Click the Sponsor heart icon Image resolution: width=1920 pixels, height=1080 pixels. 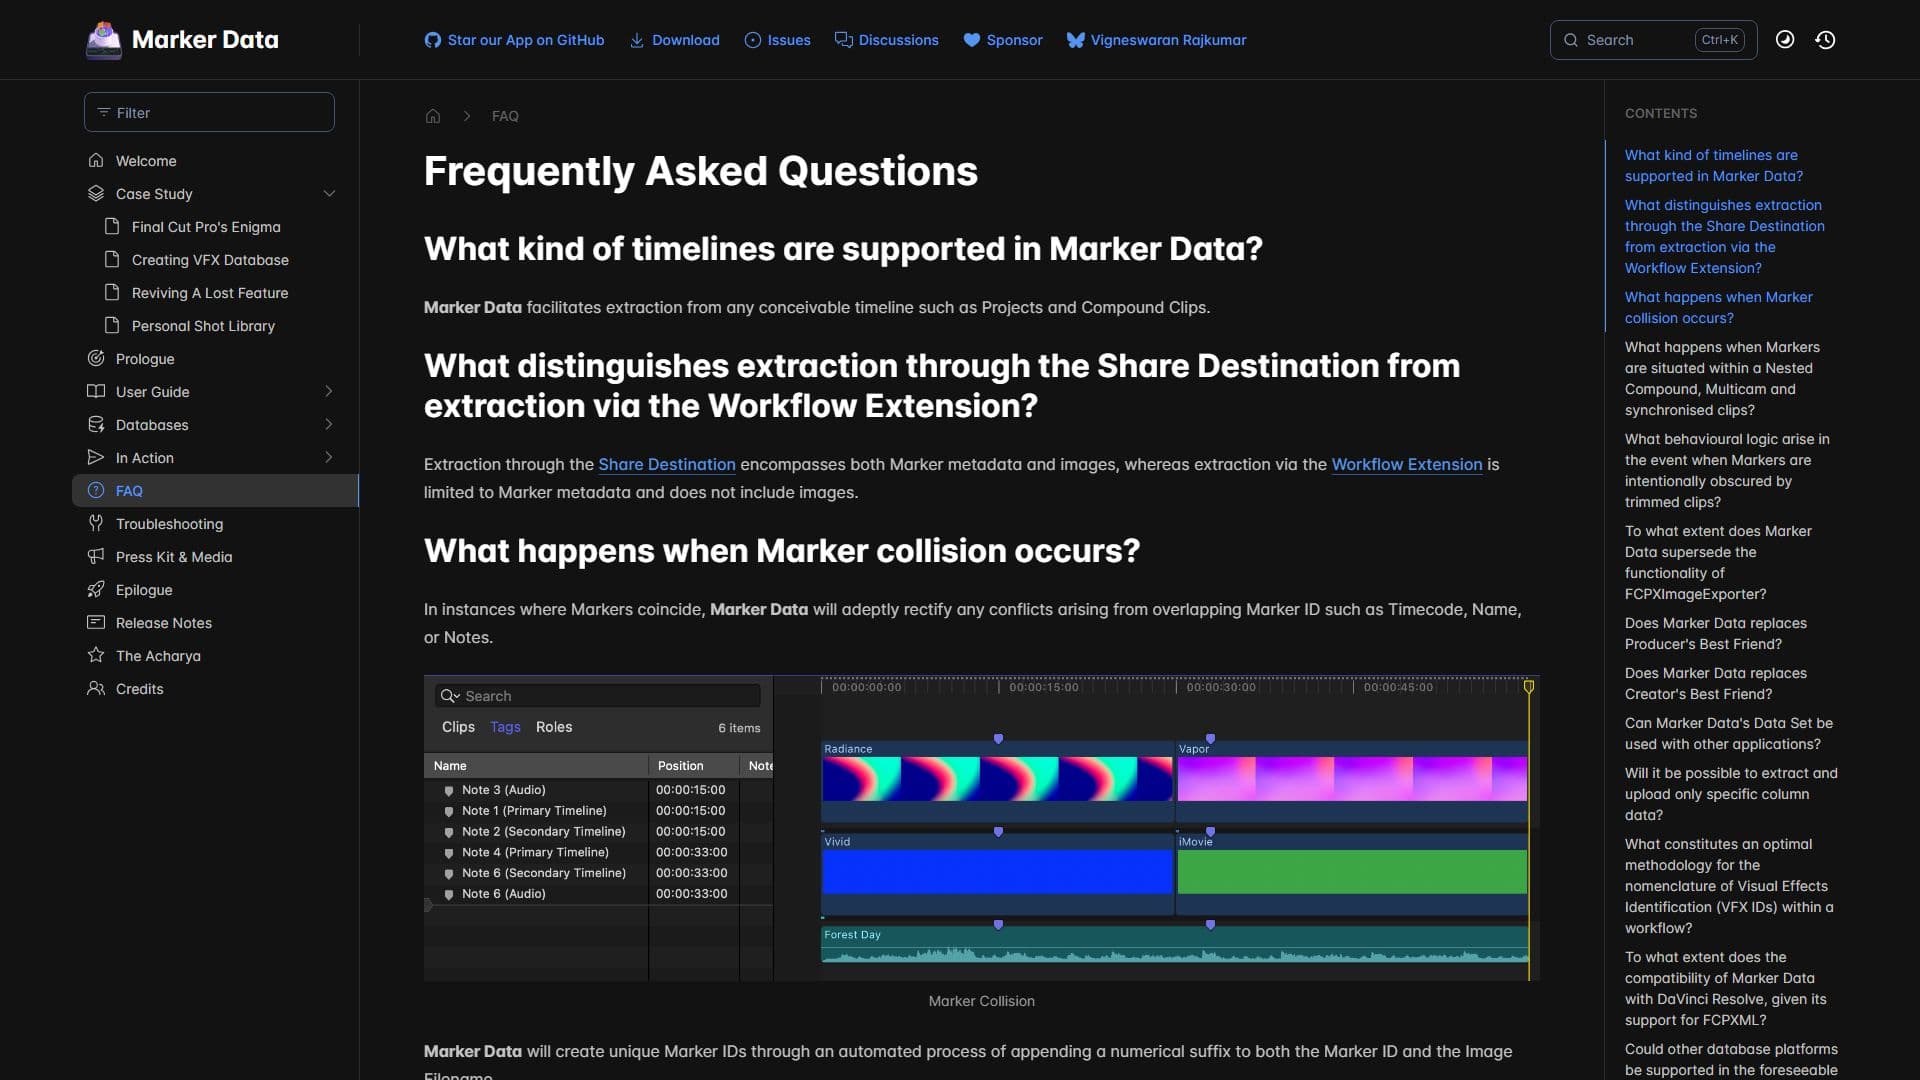(x=972, y=40)
